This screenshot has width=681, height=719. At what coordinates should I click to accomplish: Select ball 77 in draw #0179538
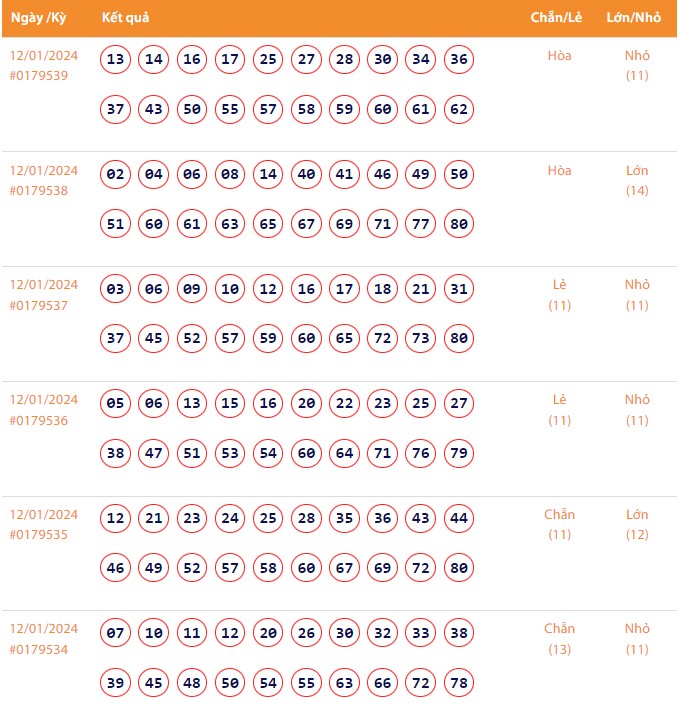point(421,224)
